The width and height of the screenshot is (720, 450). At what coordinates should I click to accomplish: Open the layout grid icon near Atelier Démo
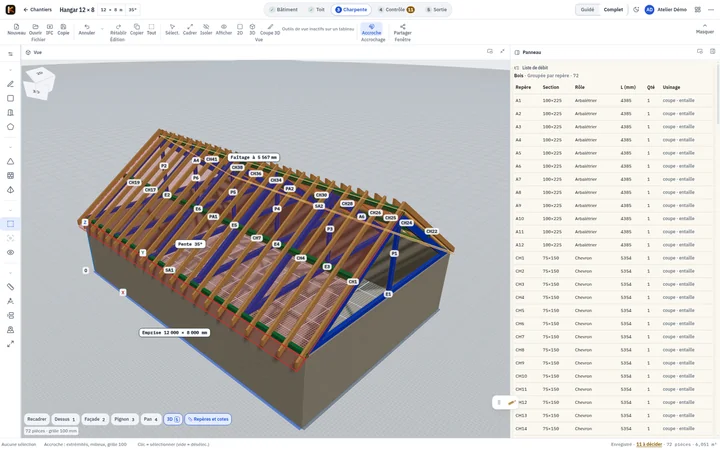coord(698,10)
